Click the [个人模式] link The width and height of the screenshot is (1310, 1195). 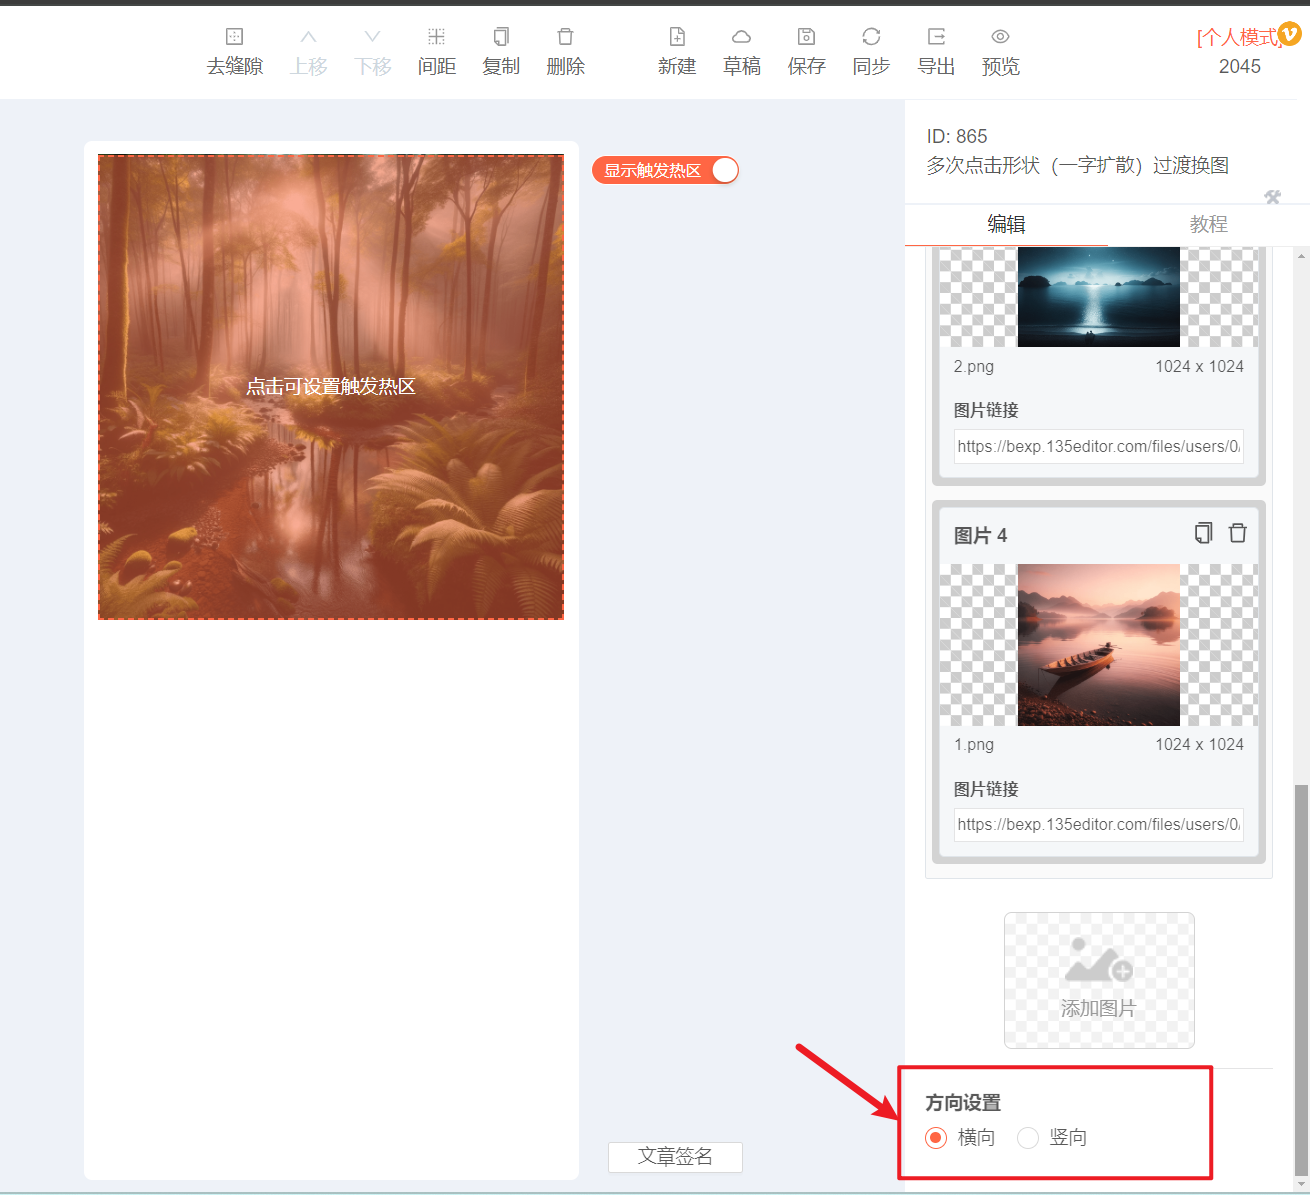coord(1239,38)
